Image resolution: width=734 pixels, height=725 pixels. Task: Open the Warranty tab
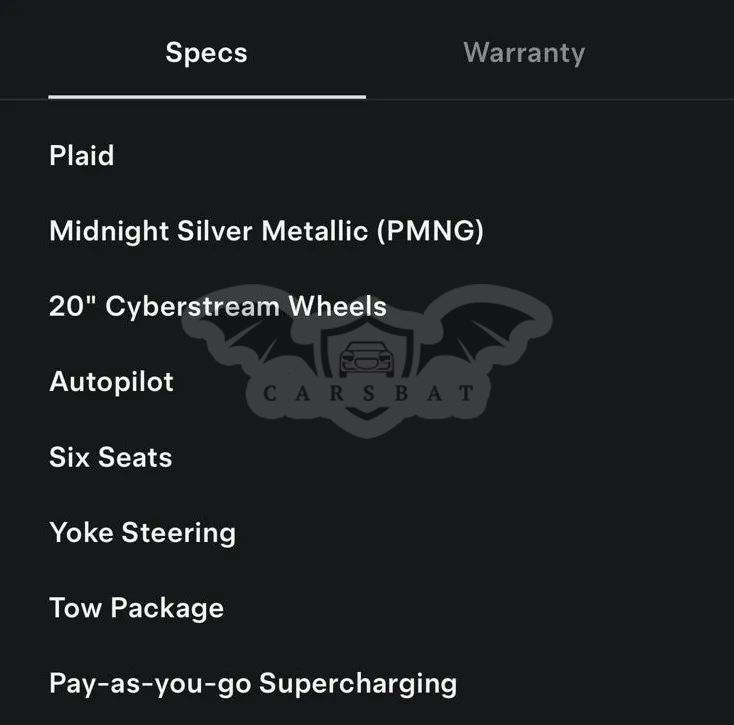[524, 53]
